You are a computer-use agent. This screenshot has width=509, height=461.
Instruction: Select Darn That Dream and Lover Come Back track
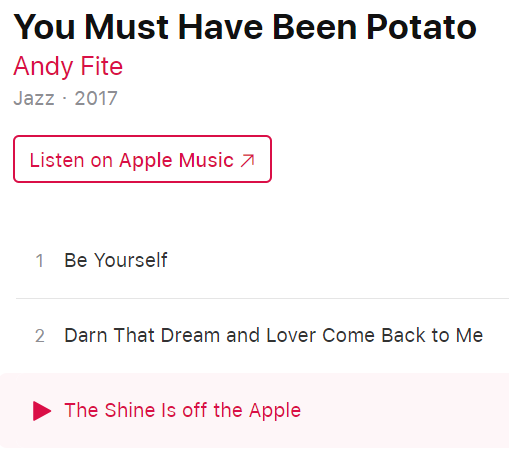point(273,335)
